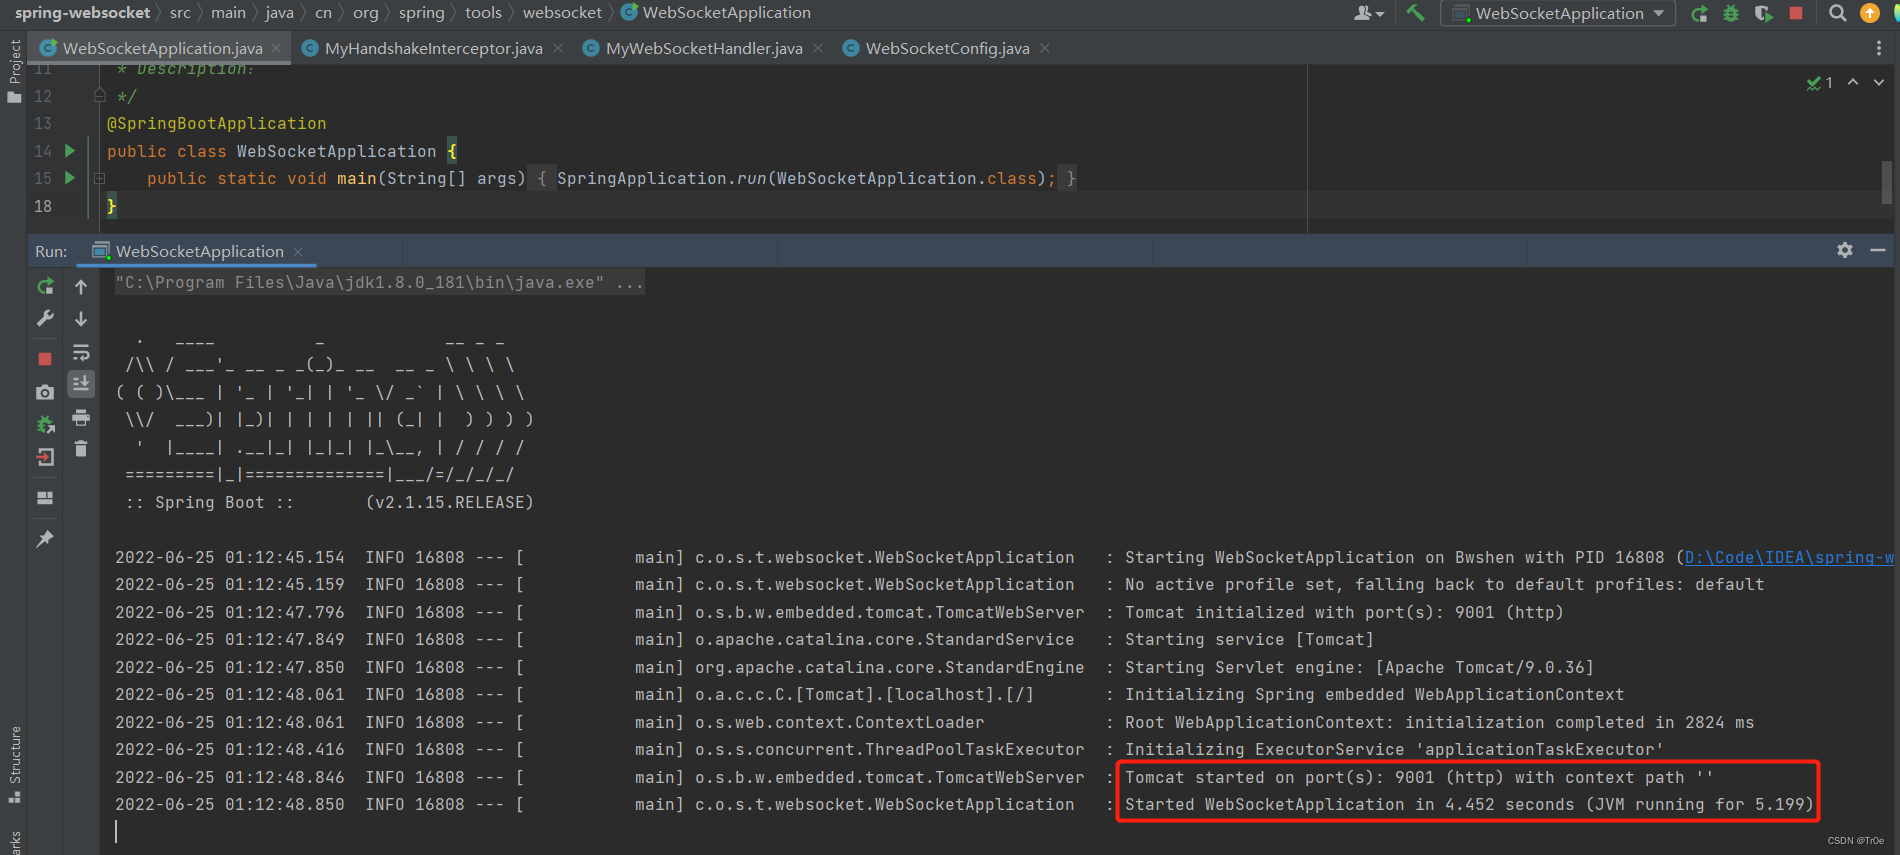Jump to next highlighted error arrow
The width and height of the screenshot is (1900, 855).
click(x=1879, y=83)
